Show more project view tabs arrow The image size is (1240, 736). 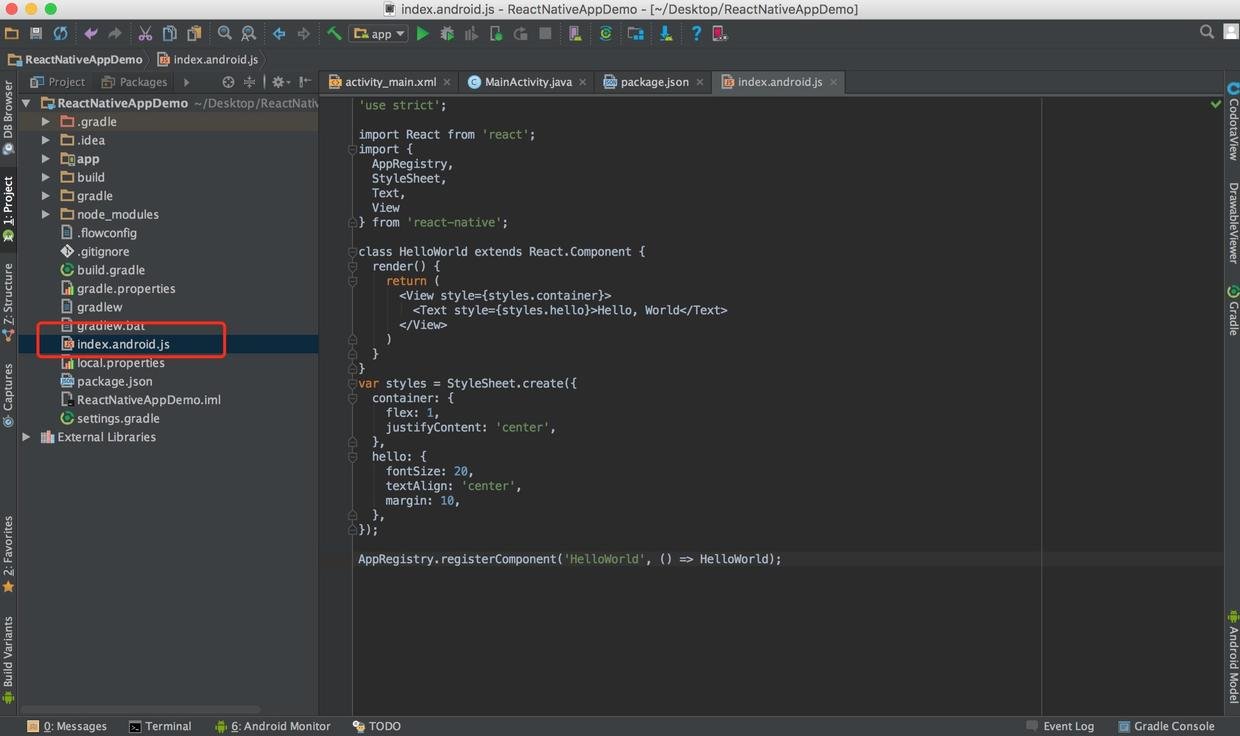186,82
